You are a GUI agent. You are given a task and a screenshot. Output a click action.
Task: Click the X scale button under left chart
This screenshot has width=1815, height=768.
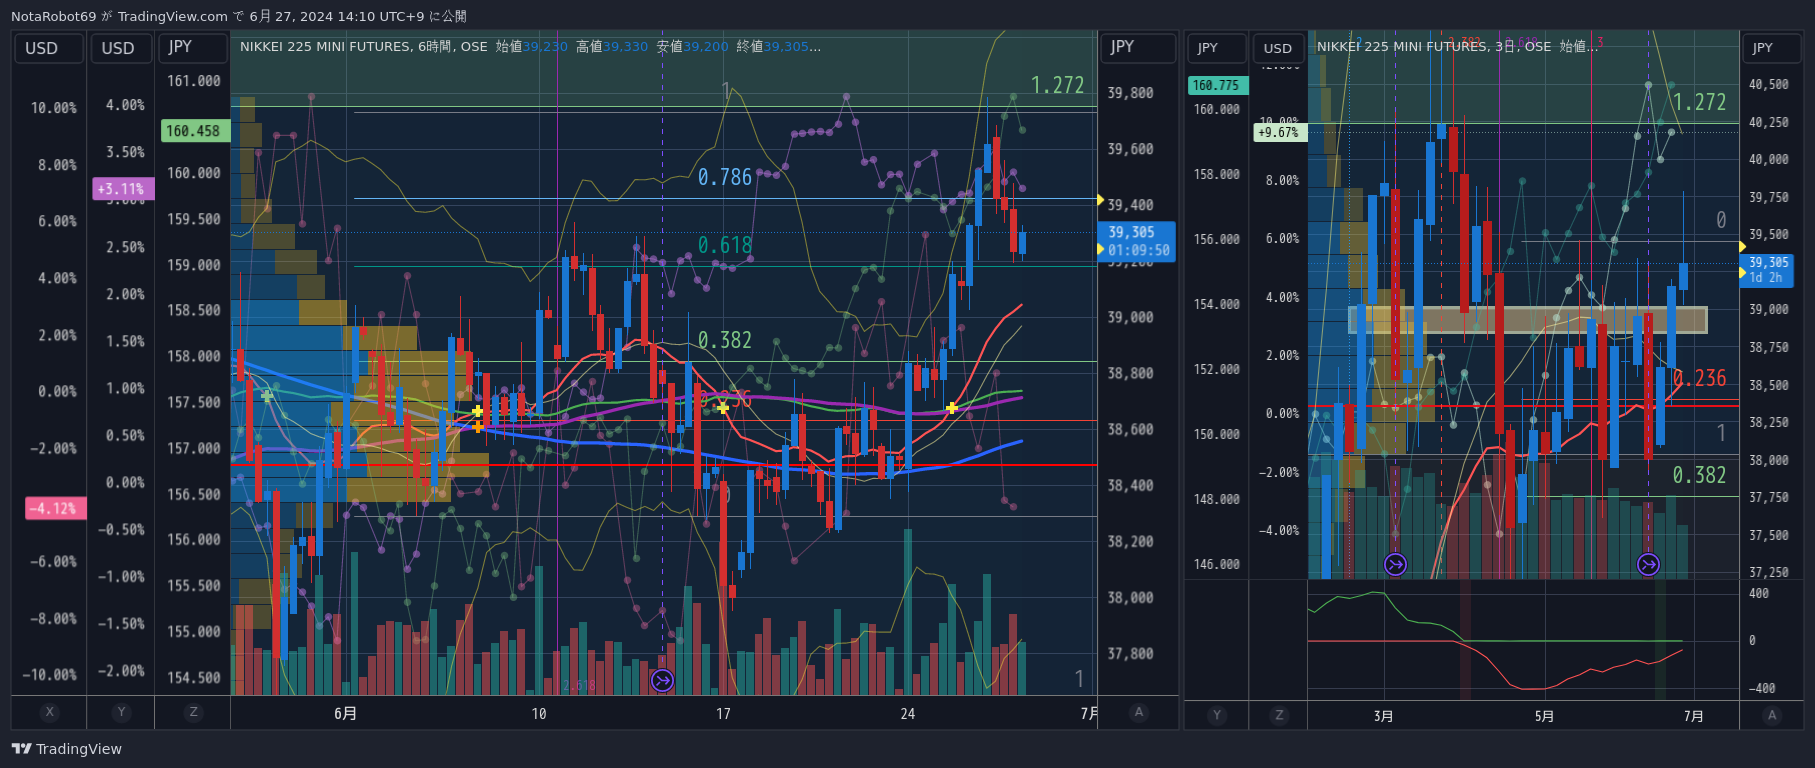coord(49,712)
